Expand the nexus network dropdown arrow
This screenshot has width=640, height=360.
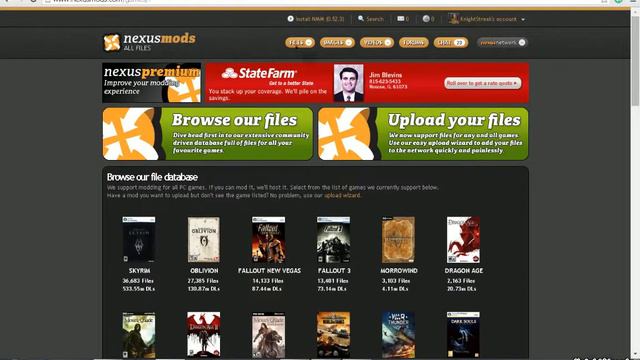[x=522, y=42]
